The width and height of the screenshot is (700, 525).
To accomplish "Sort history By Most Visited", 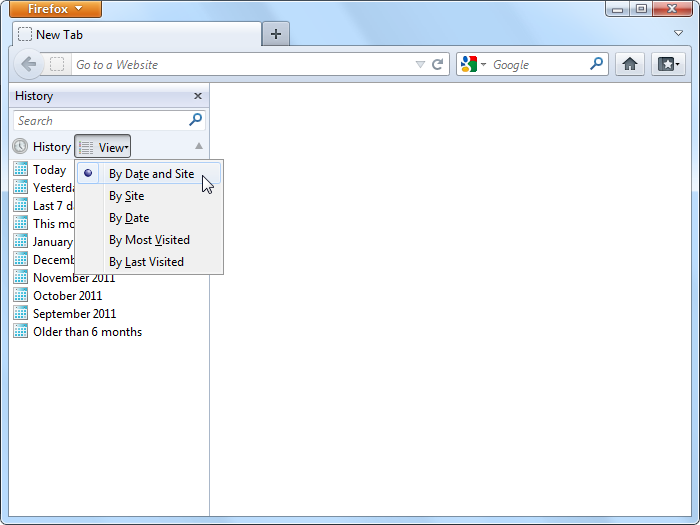I will 149,240.
